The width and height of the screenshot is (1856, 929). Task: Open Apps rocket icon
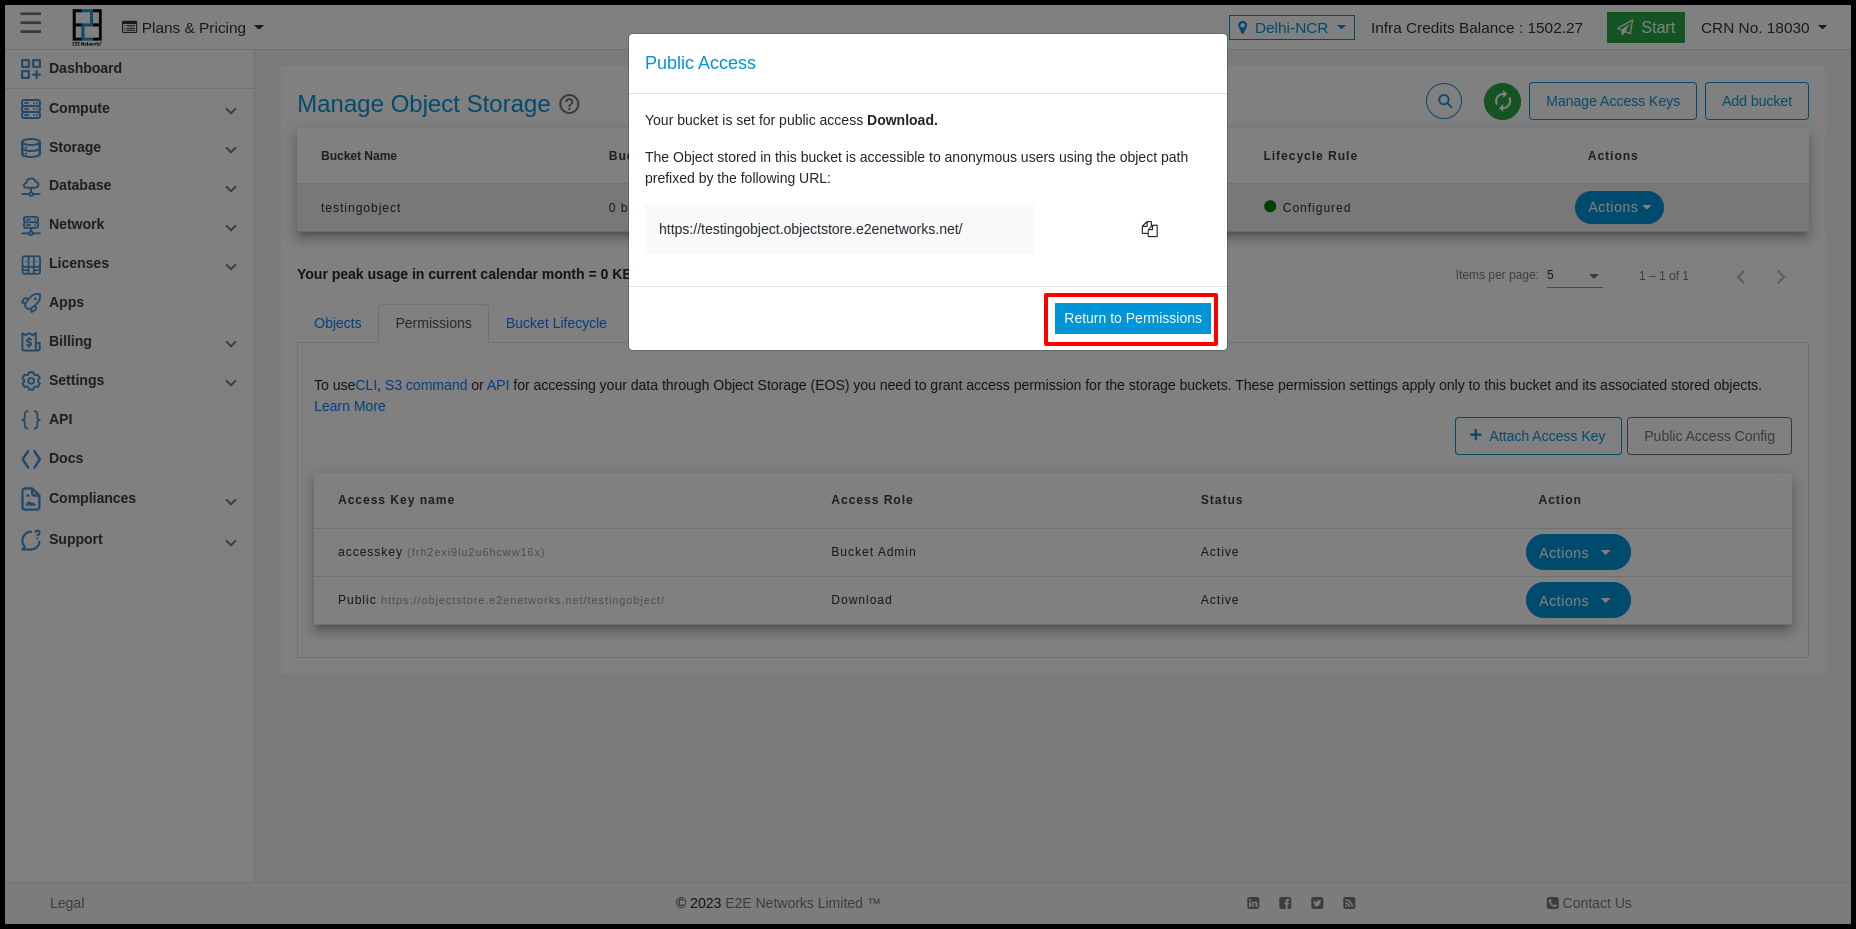[31, 303]
